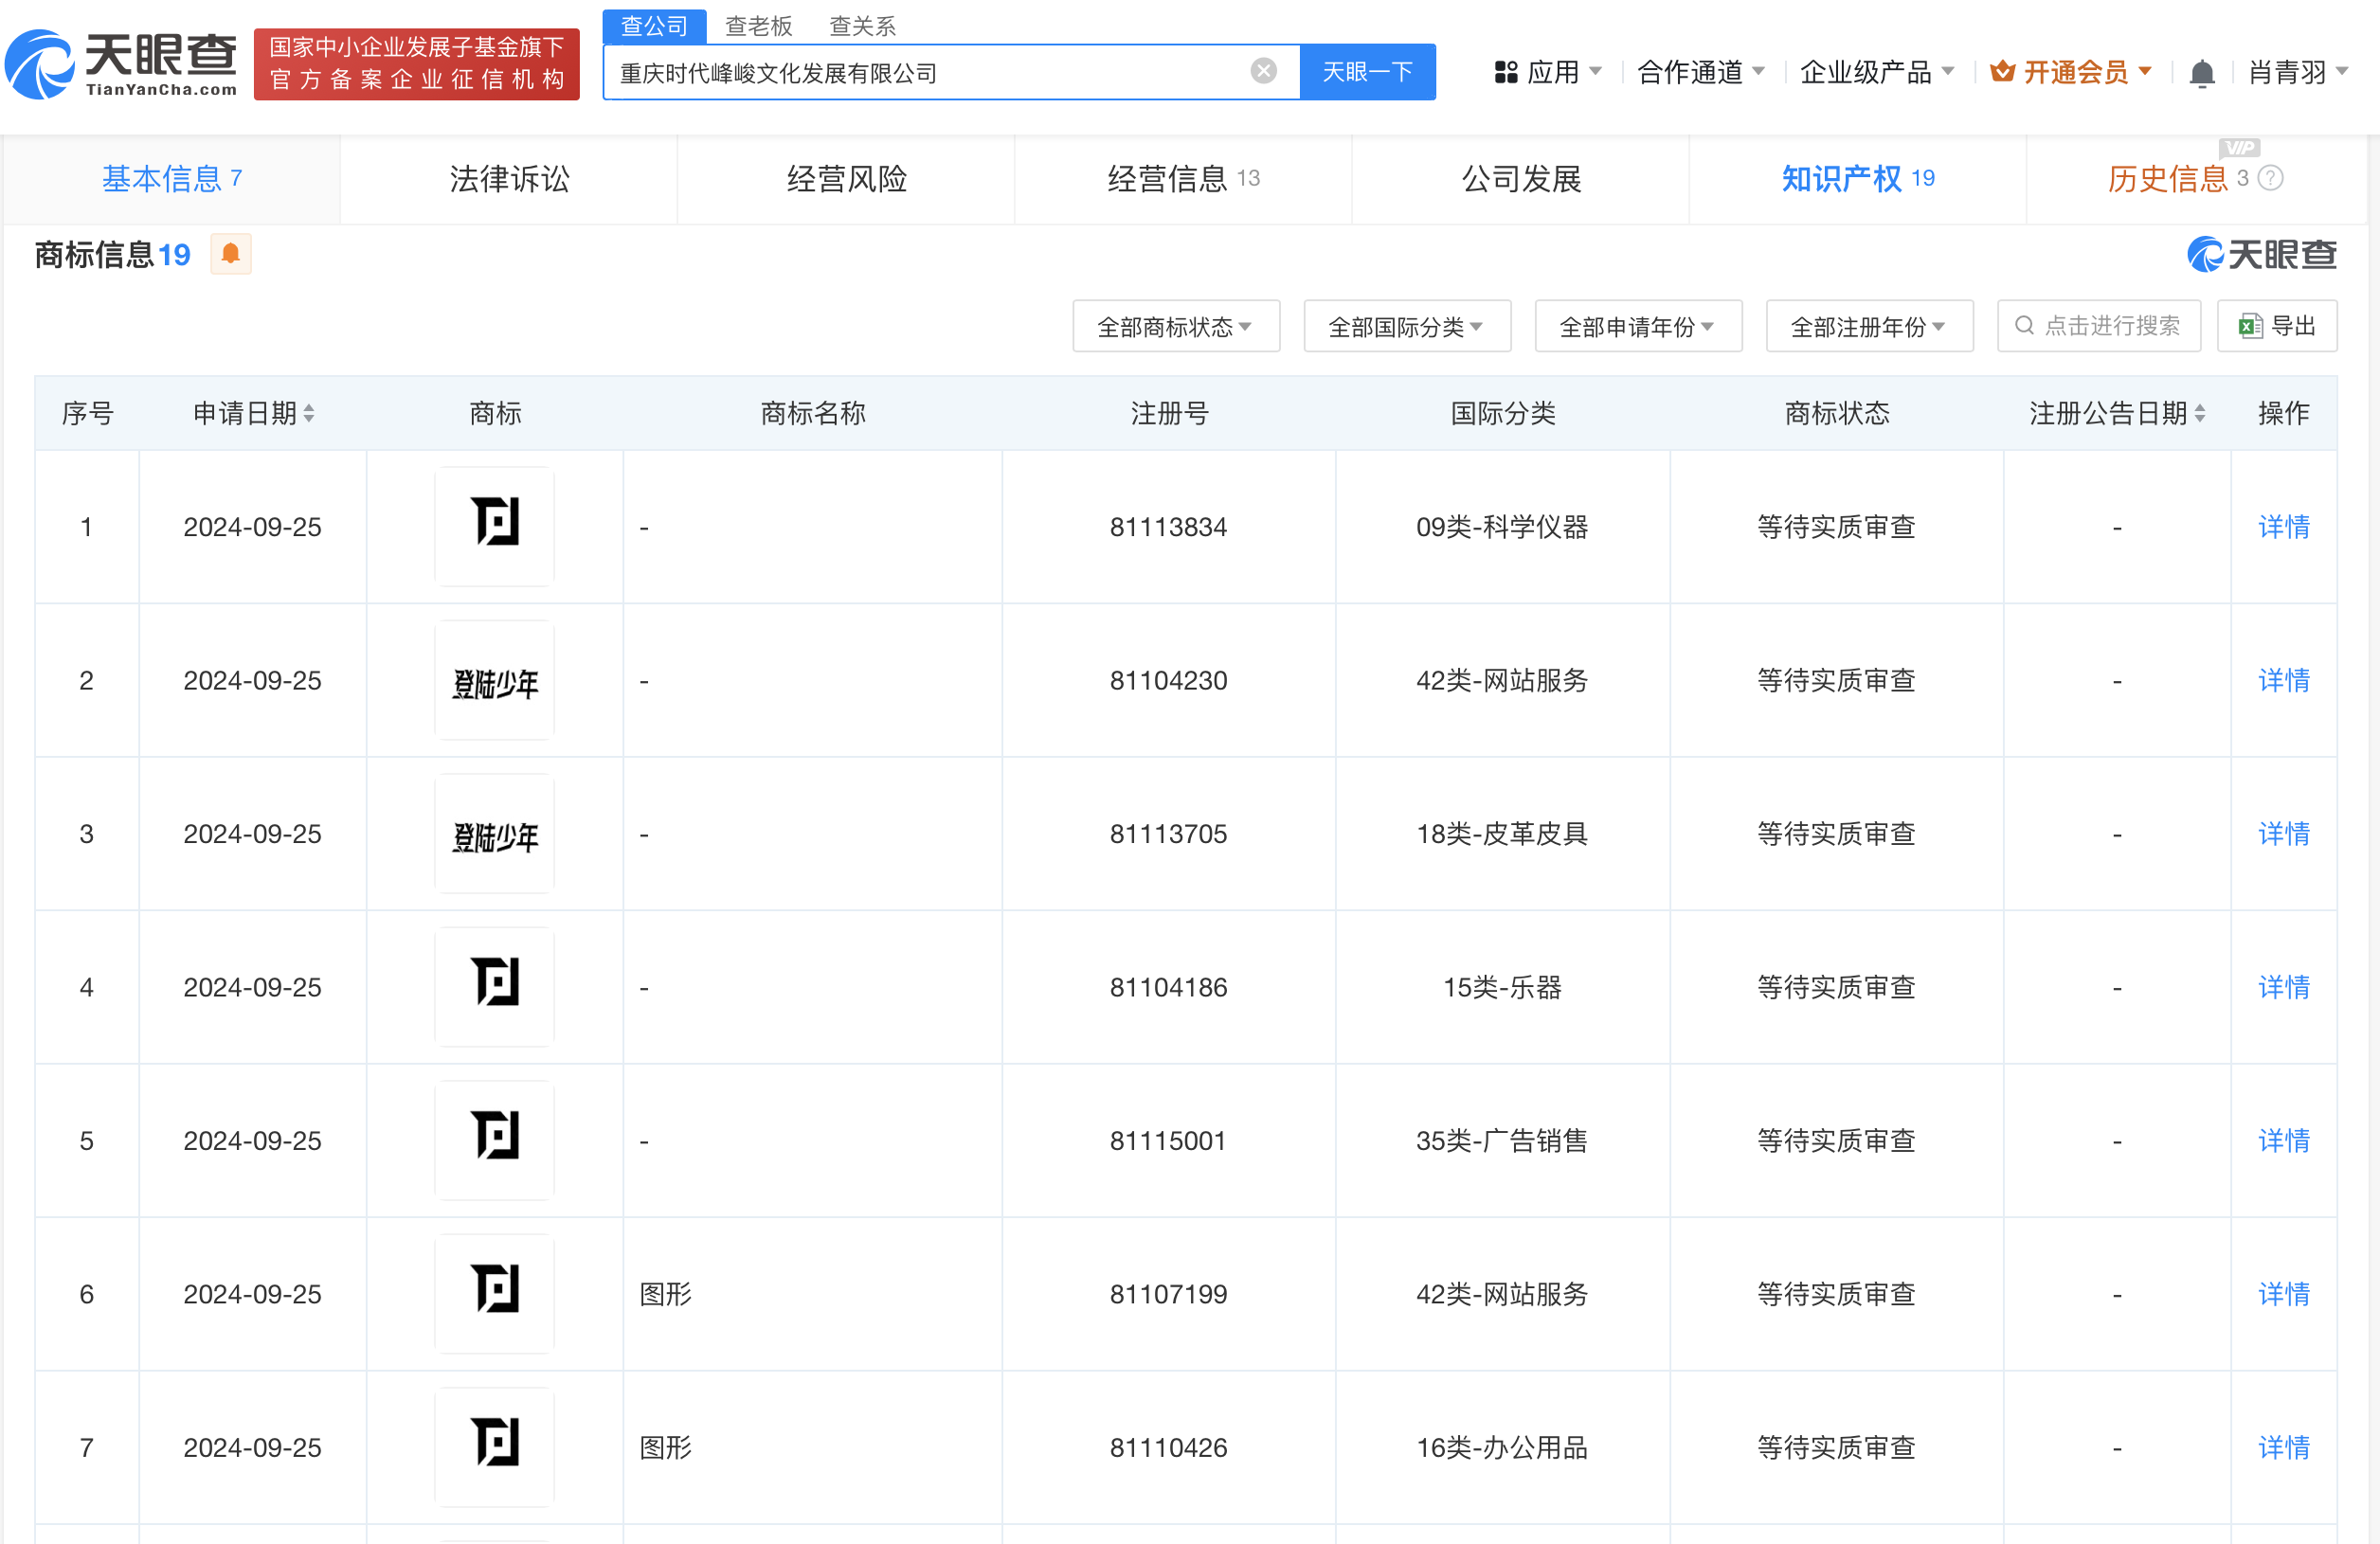Click class cell 18类-皮革皮具
Viewport: 2380px width, 1544px height.
pyautogui.click(x=1502, y=834)
